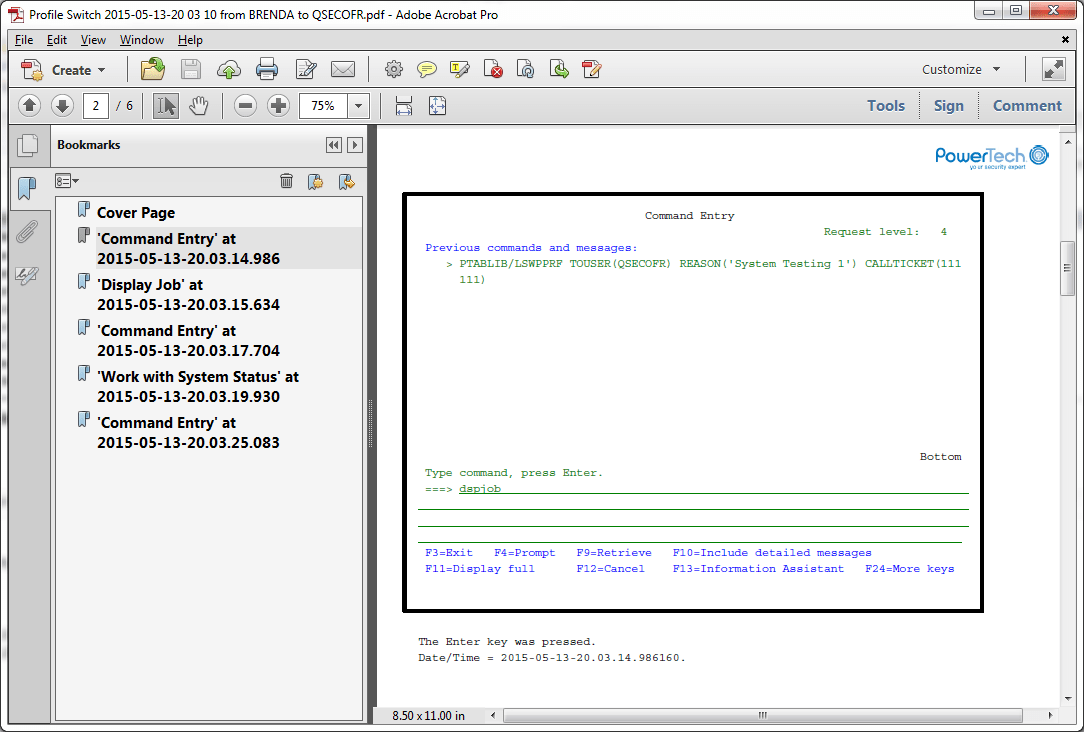This screenshot has height=732, width=1084.
Task: Add a sticky note comment
Action: click(428, 69)
